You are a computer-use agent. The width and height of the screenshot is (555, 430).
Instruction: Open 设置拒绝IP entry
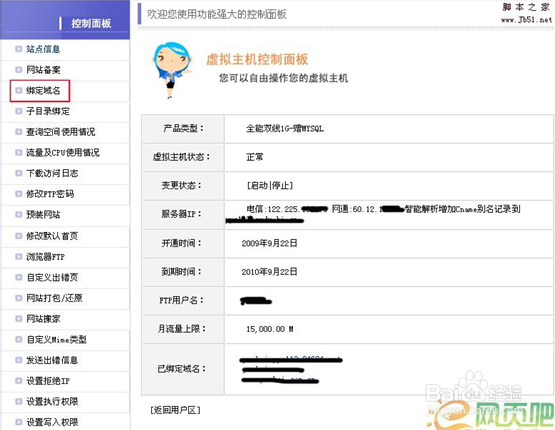pos(48,381)
